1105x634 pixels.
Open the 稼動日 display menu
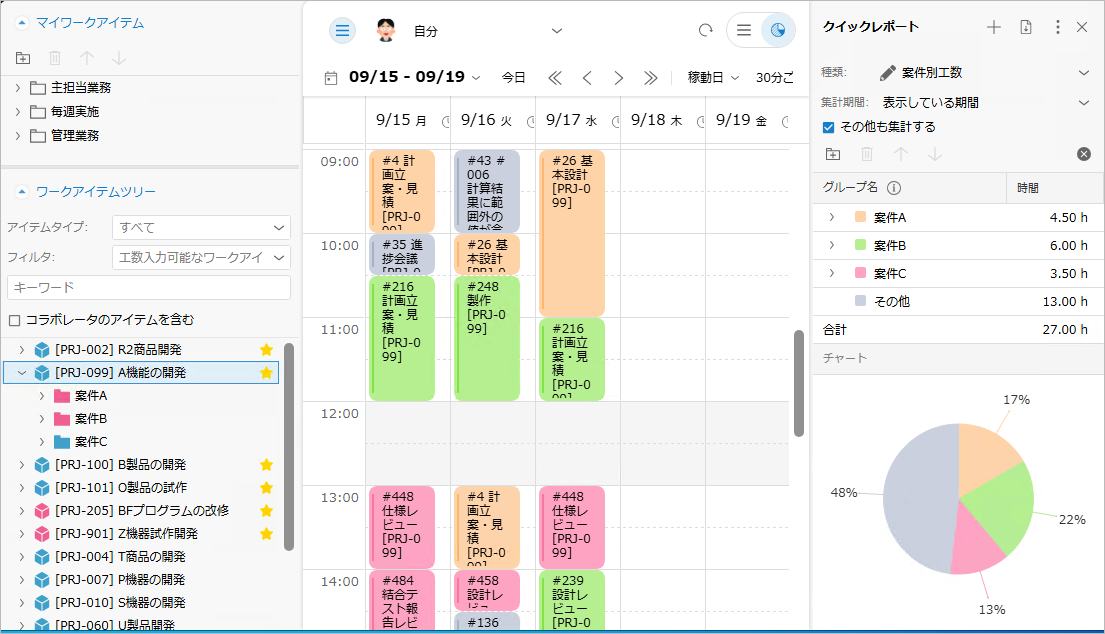coord(713,78)
